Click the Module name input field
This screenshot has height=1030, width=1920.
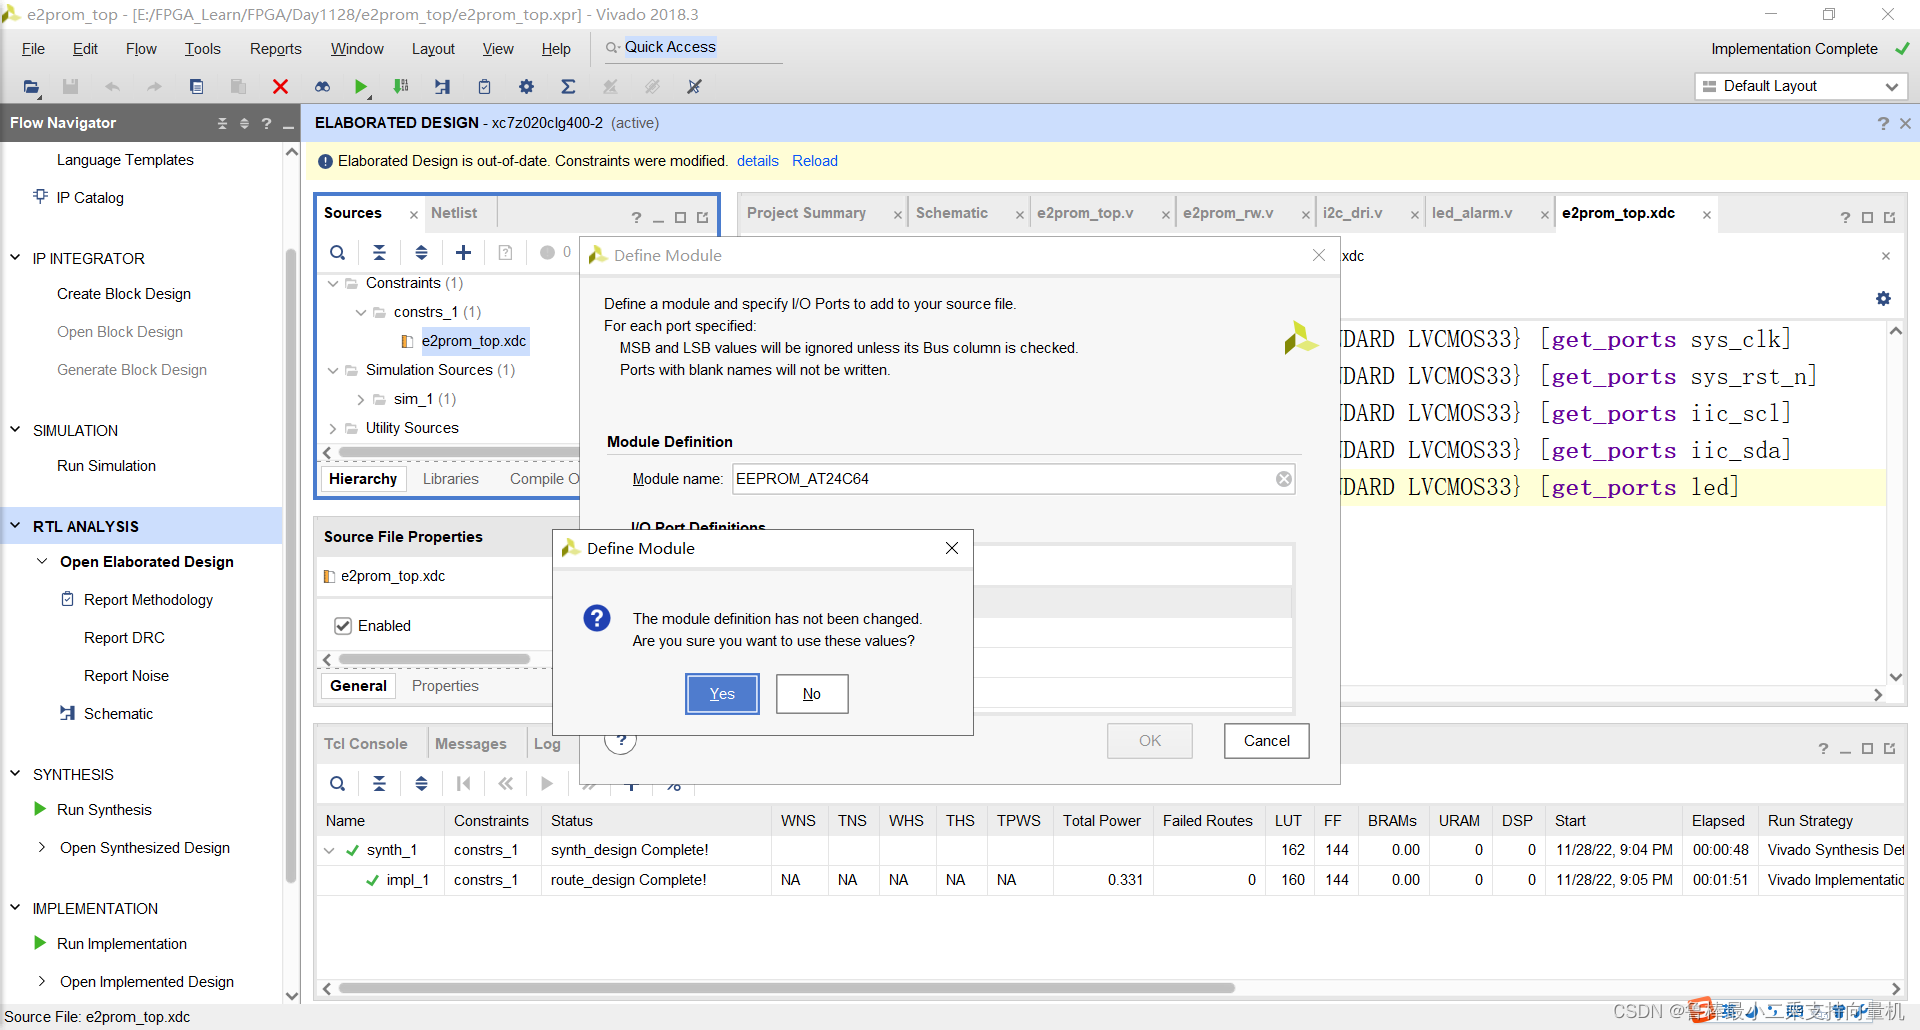pyautogui.click(x=1013, y=479)
